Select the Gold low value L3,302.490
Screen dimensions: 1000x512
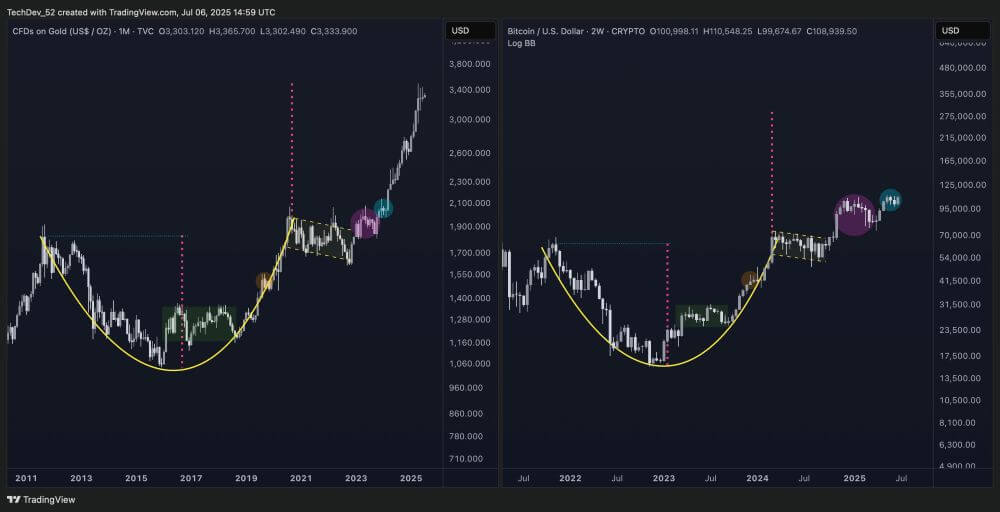[x=283, y=31]
